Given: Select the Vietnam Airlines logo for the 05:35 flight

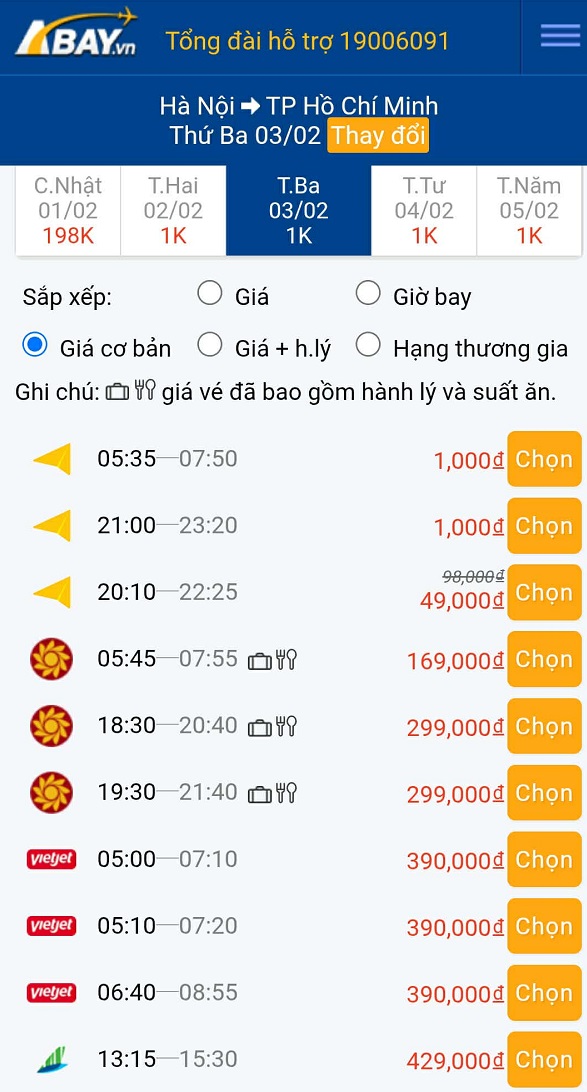Looking at the screenshot, I should click(x=47, y=458).
